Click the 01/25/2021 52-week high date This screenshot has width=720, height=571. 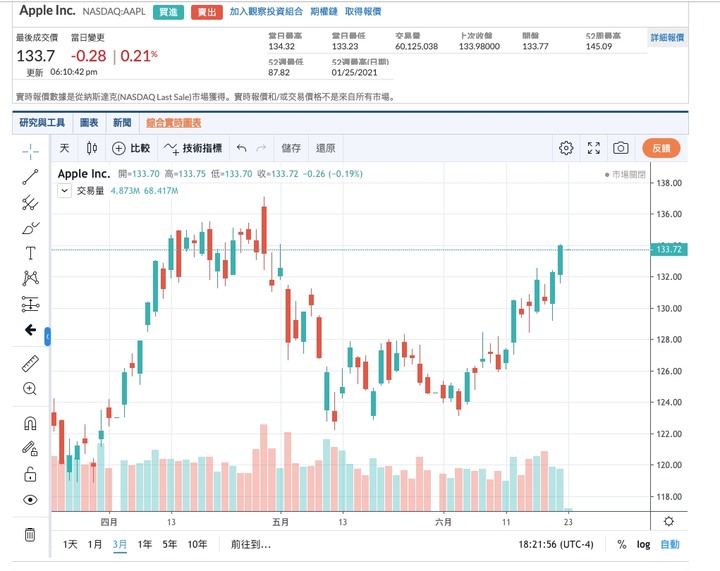pyautogui.click(x=354, y=73)
